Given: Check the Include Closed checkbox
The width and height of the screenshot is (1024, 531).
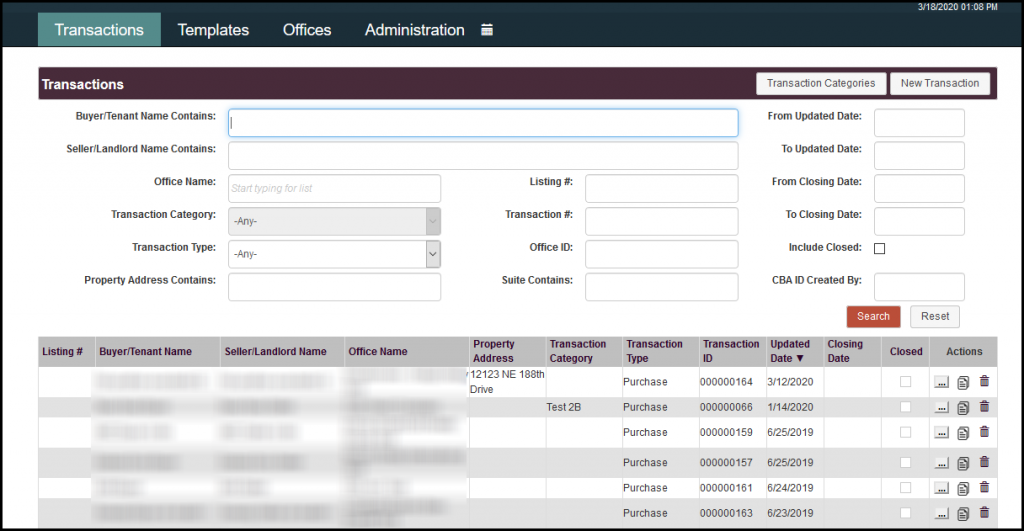Looking at the screenshot, I should click(x=880, y=248).
